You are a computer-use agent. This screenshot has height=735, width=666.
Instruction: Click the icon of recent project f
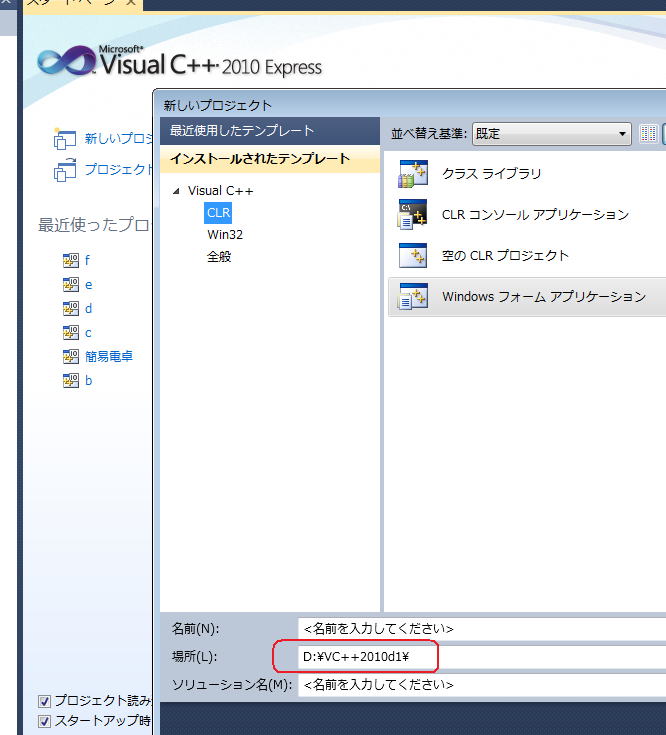coord(71,260)
